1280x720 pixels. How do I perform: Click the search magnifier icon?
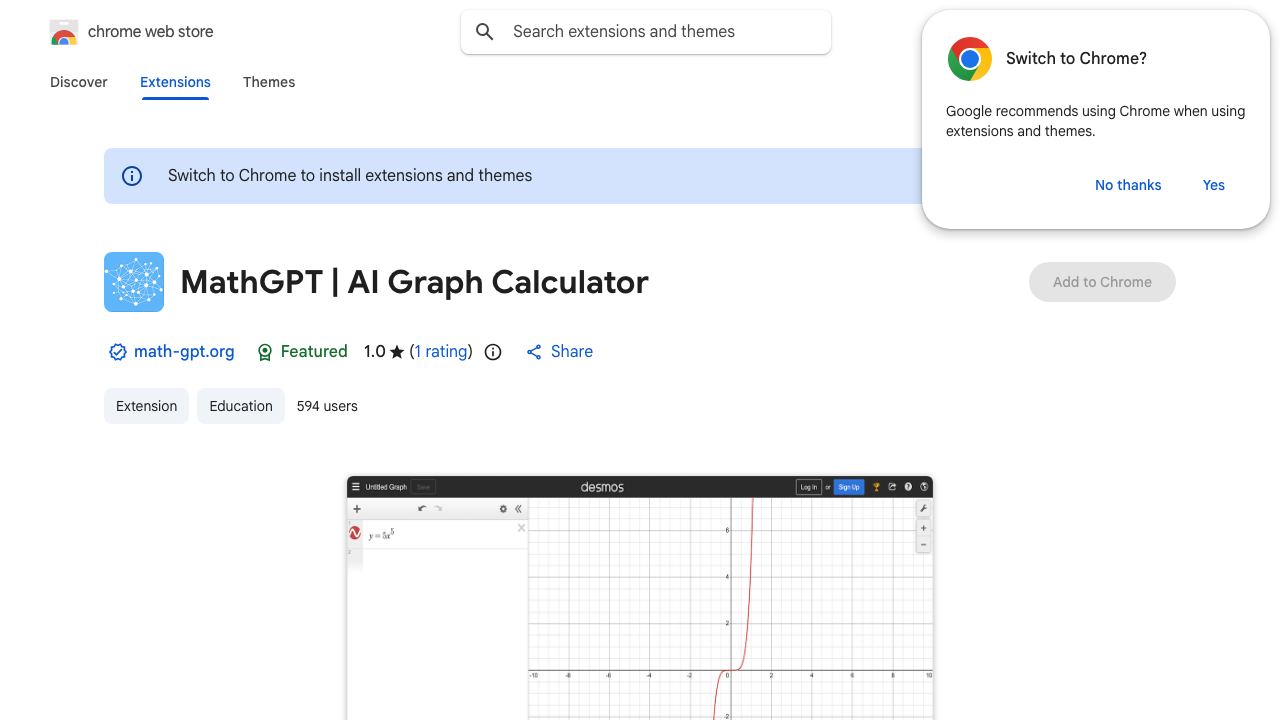485,32
